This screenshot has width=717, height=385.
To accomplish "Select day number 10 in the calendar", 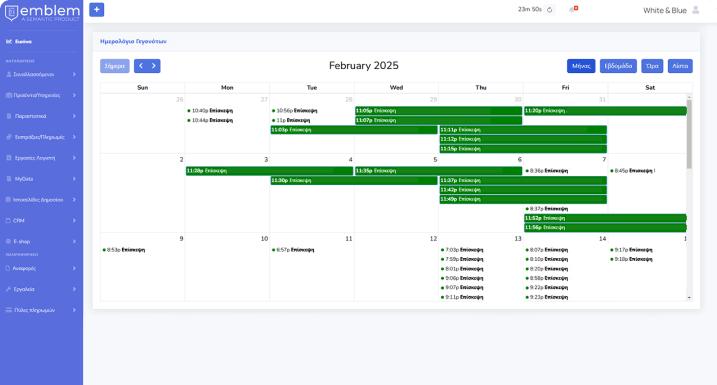I will tap(264, 239).
